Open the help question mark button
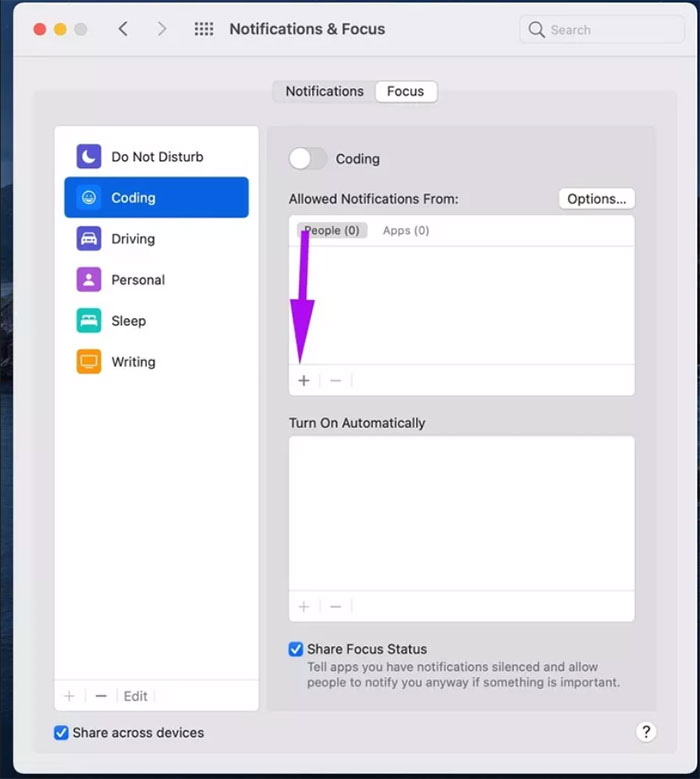 pos(646,732)
